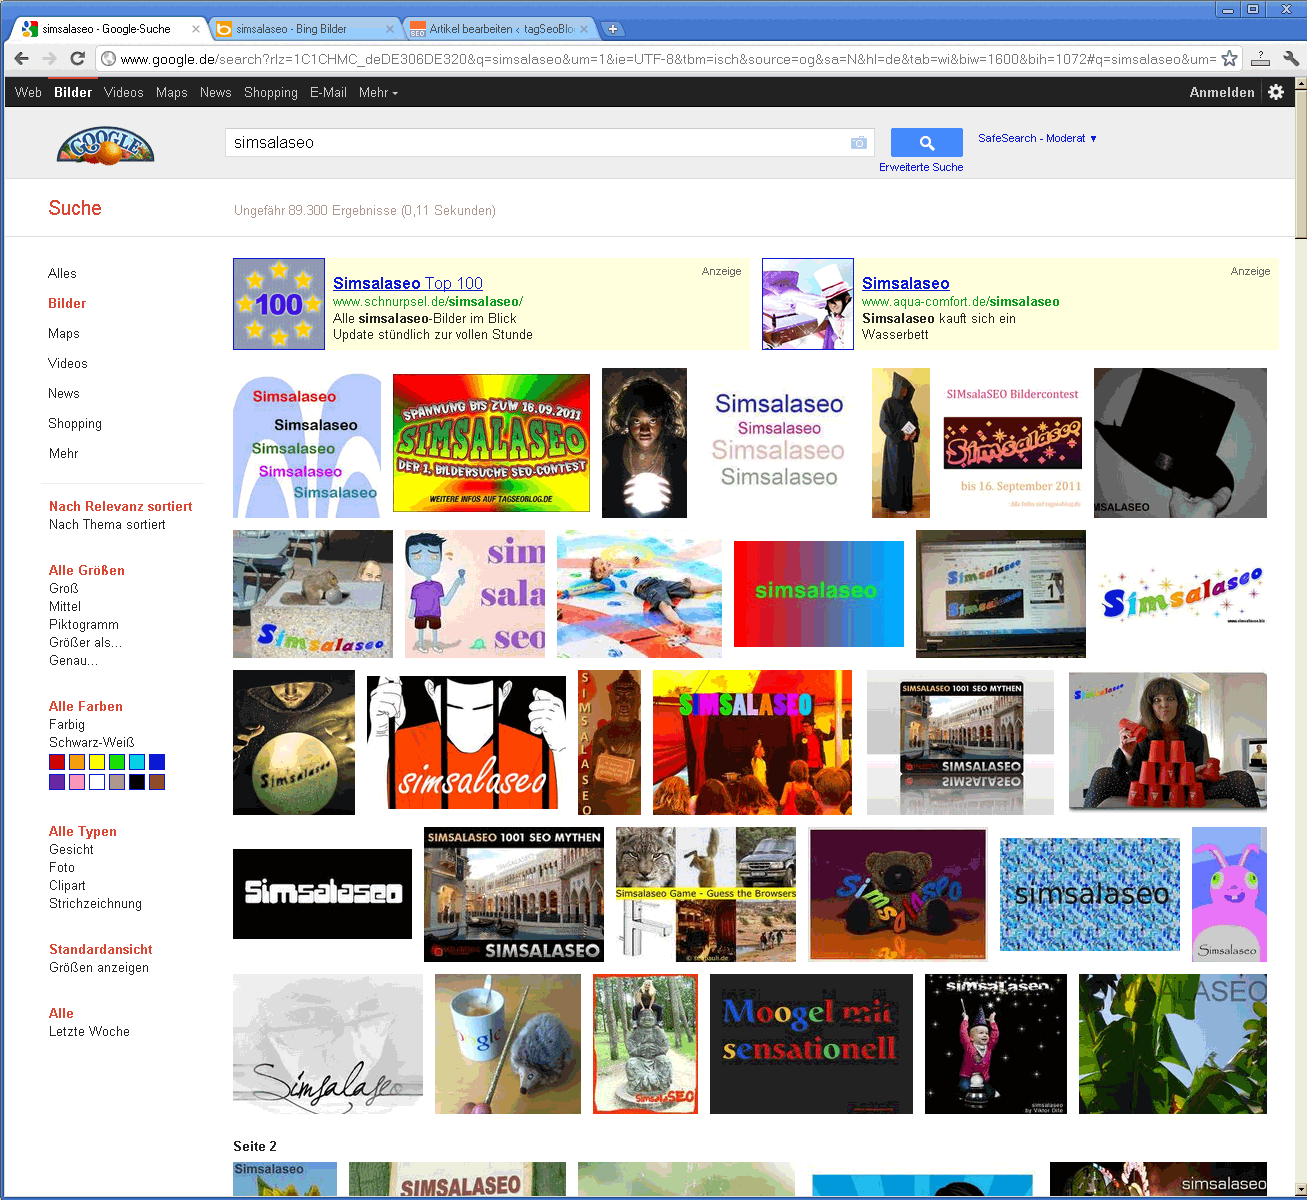Sort results Nach Thema sortiert
This screenshot has height=1200, width=1307.
coord(107,524)
